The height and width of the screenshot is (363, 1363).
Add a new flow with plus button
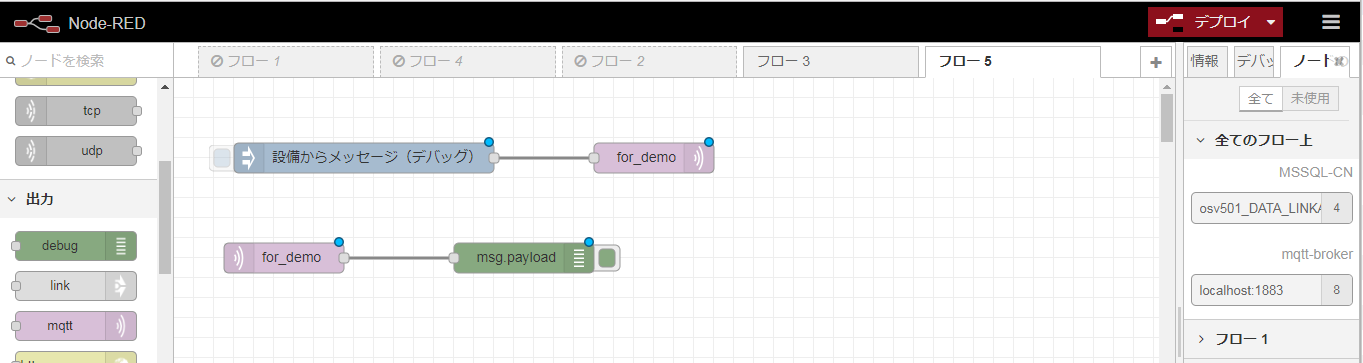[1155, 62]
